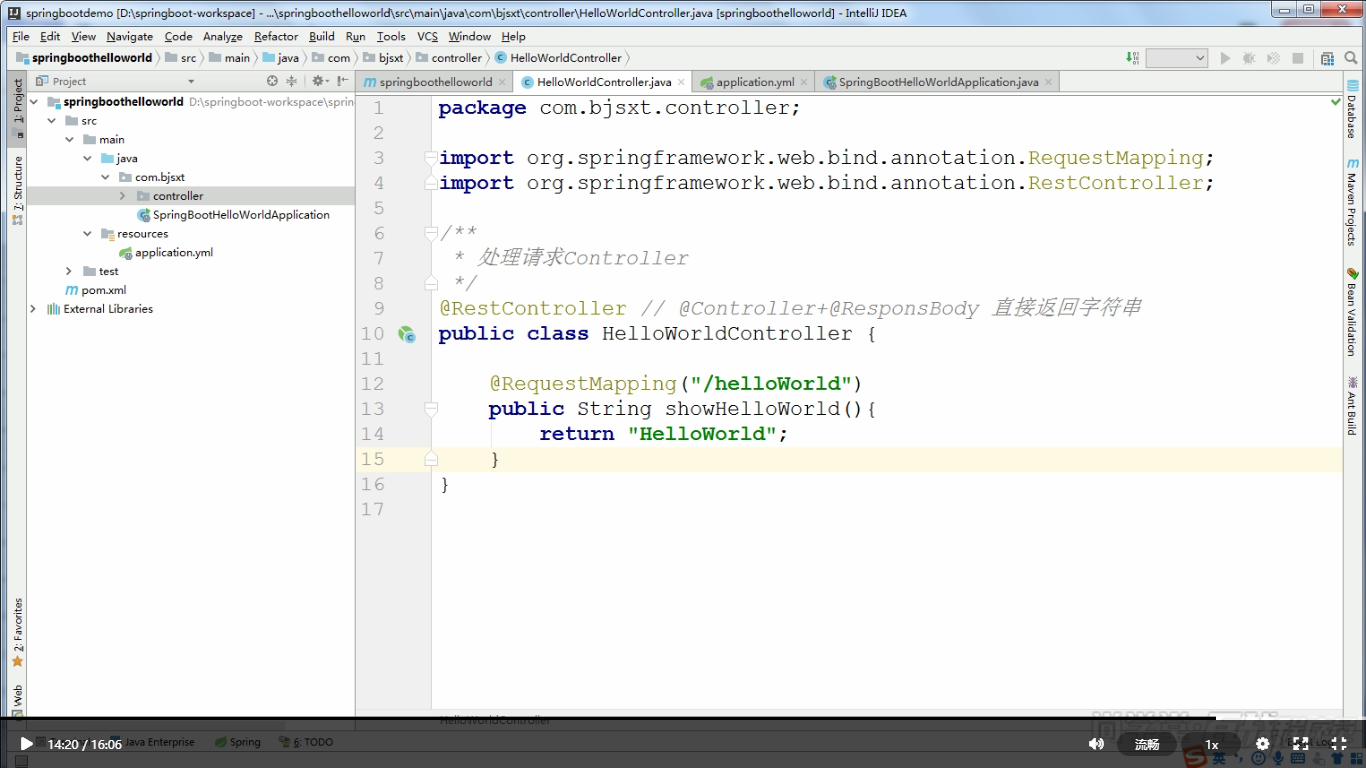Viewport: 1366px width, 768px height.
Task: Hide the Project panel with the hide icon
Action: tap(342, 81)
